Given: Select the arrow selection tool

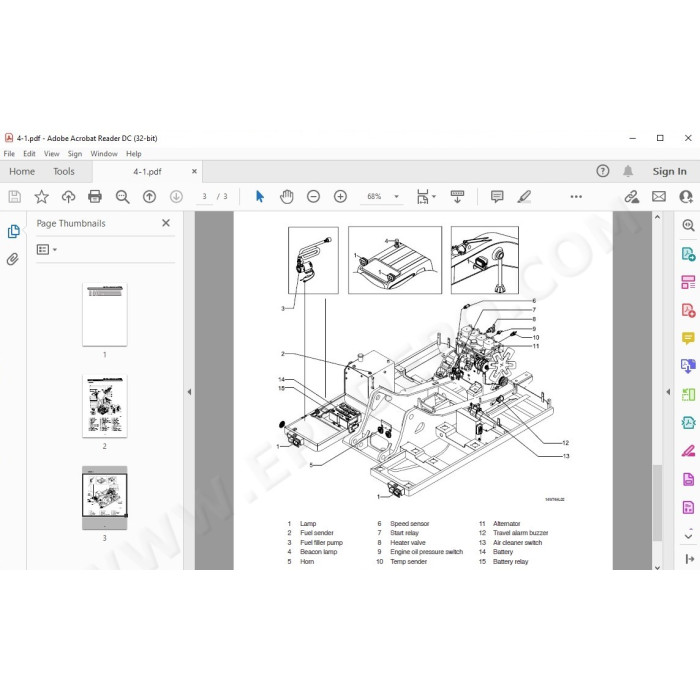Looking at the screenshot, I should pos(259,196).
